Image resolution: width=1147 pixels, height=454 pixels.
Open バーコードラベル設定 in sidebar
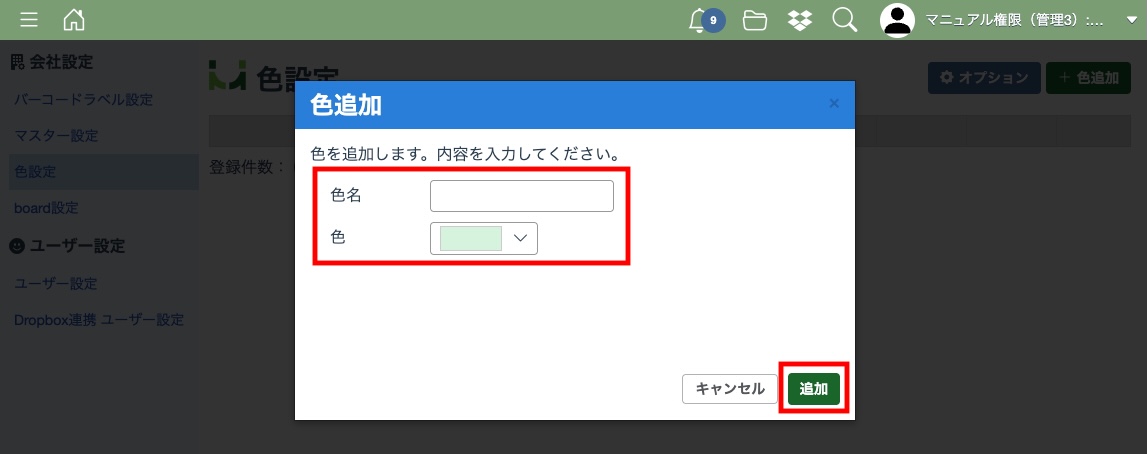coord(83,100)
